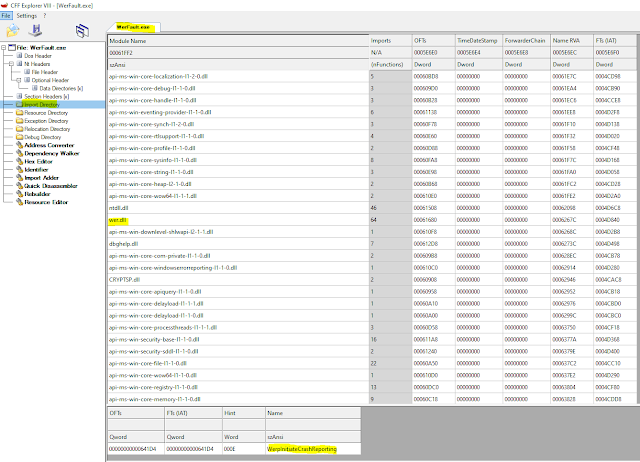Image resolution: width=640 pixels, height=462 pixels.
Task: Click the Debug Directory folder icon
Action: [19, 137]
